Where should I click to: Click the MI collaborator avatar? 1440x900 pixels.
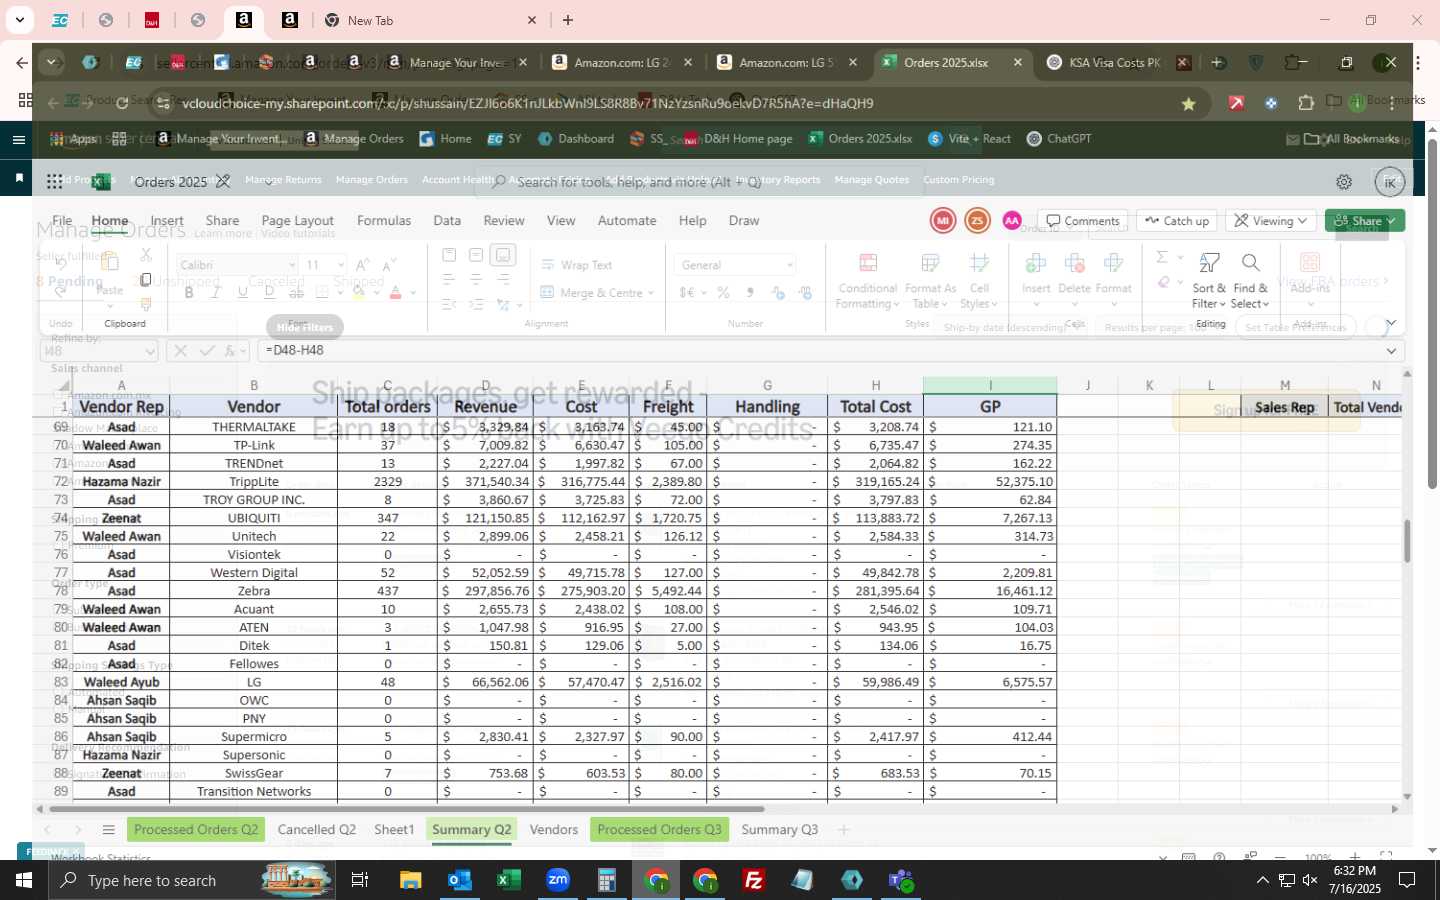(943, 221)
